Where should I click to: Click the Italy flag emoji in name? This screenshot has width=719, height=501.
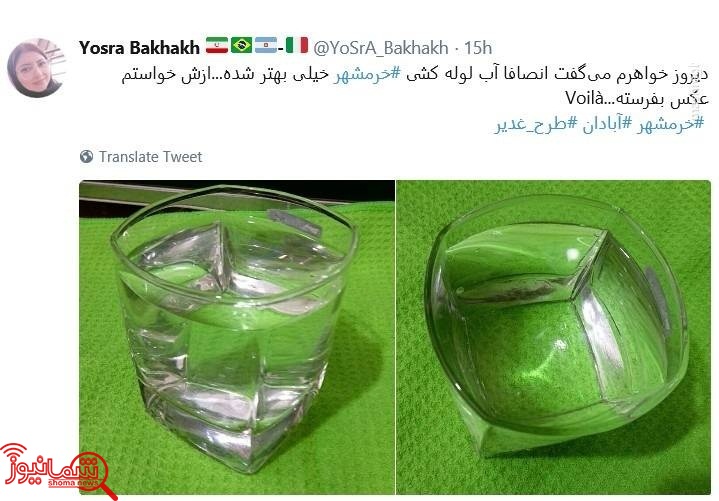[297, 45]
